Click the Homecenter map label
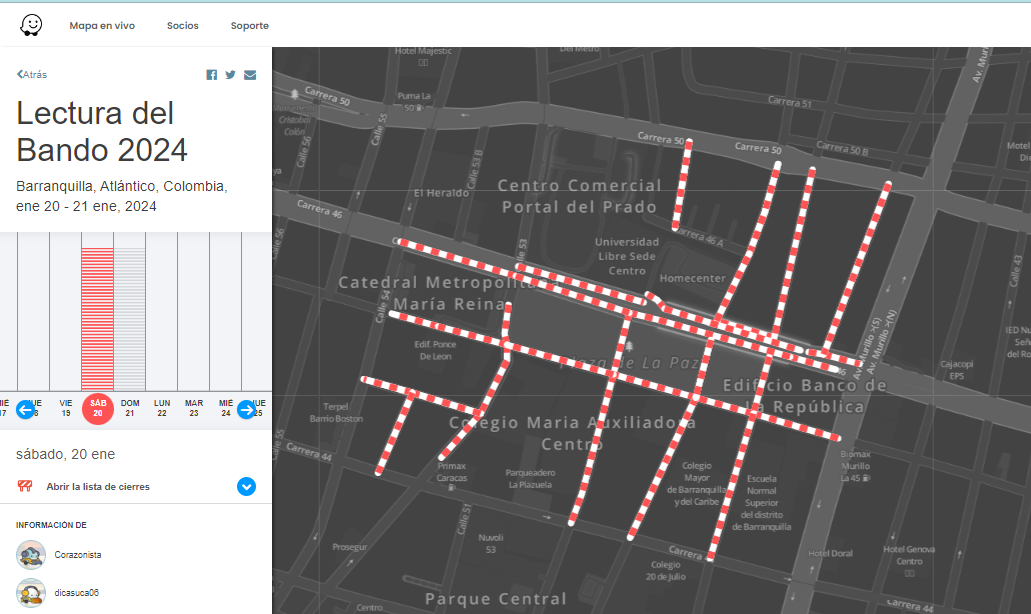Image resolution: width=1031 pixels, height=614 pixels. [692, 278]
